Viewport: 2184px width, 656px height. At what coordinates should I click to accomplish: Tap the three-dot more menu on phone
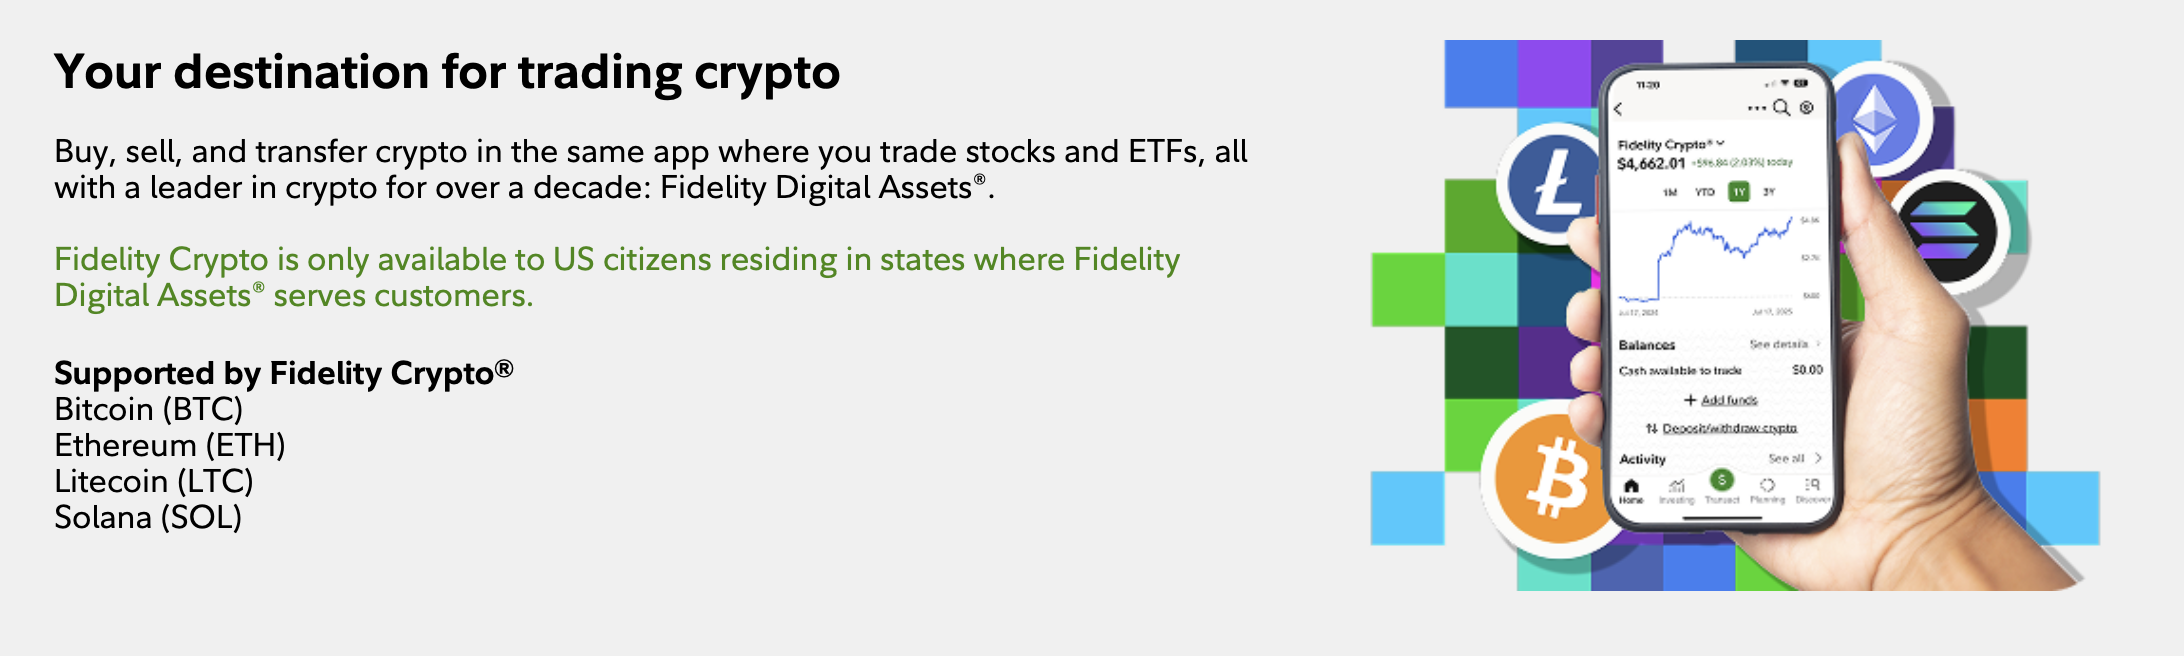[1757, 108]
